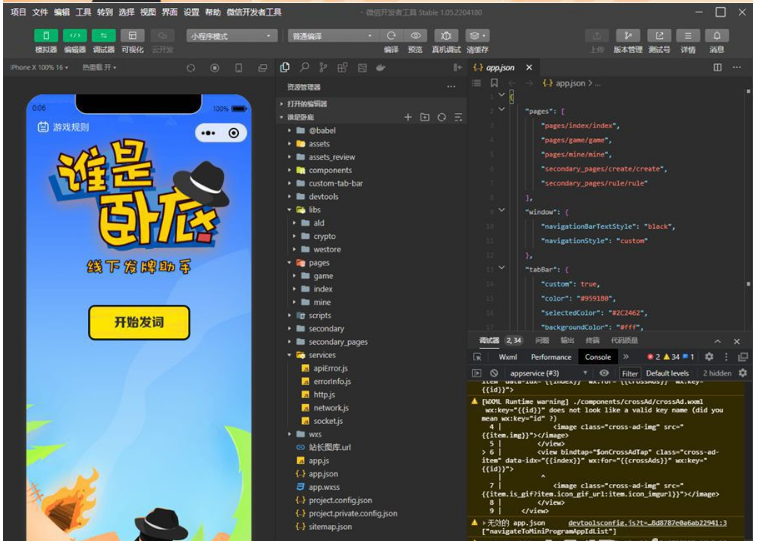Viewport: 757px width, 541px height.
Task: Toggle the Simulator (模拟器) panel
Action: point(46,36)
